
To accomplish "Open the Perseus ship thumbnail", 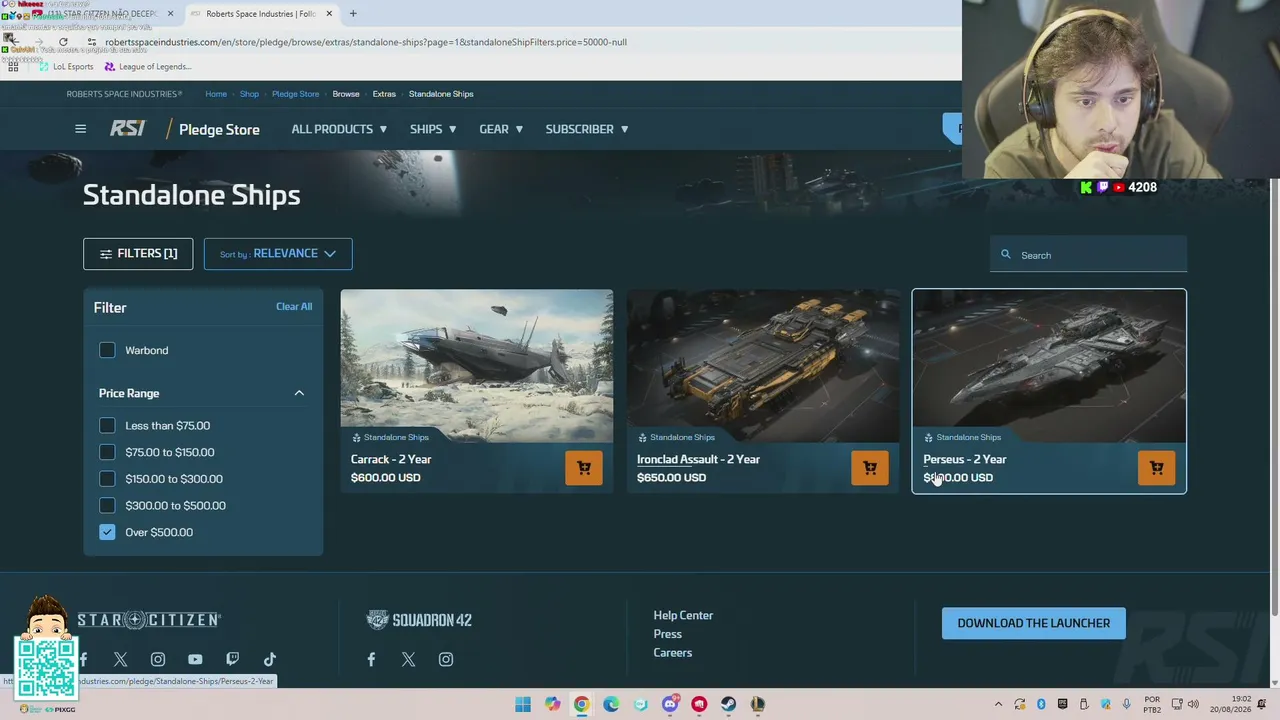I will pos(1049,366).
